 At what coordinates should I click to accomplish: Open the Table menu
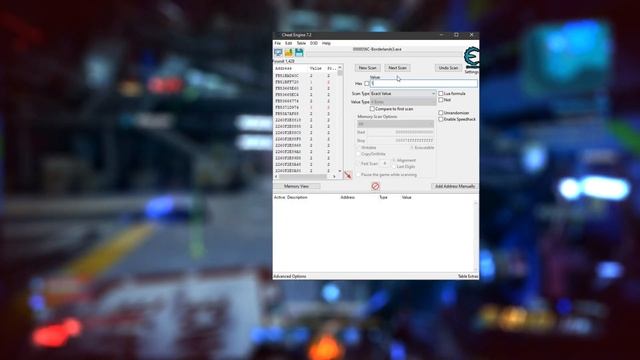[301, 43]
